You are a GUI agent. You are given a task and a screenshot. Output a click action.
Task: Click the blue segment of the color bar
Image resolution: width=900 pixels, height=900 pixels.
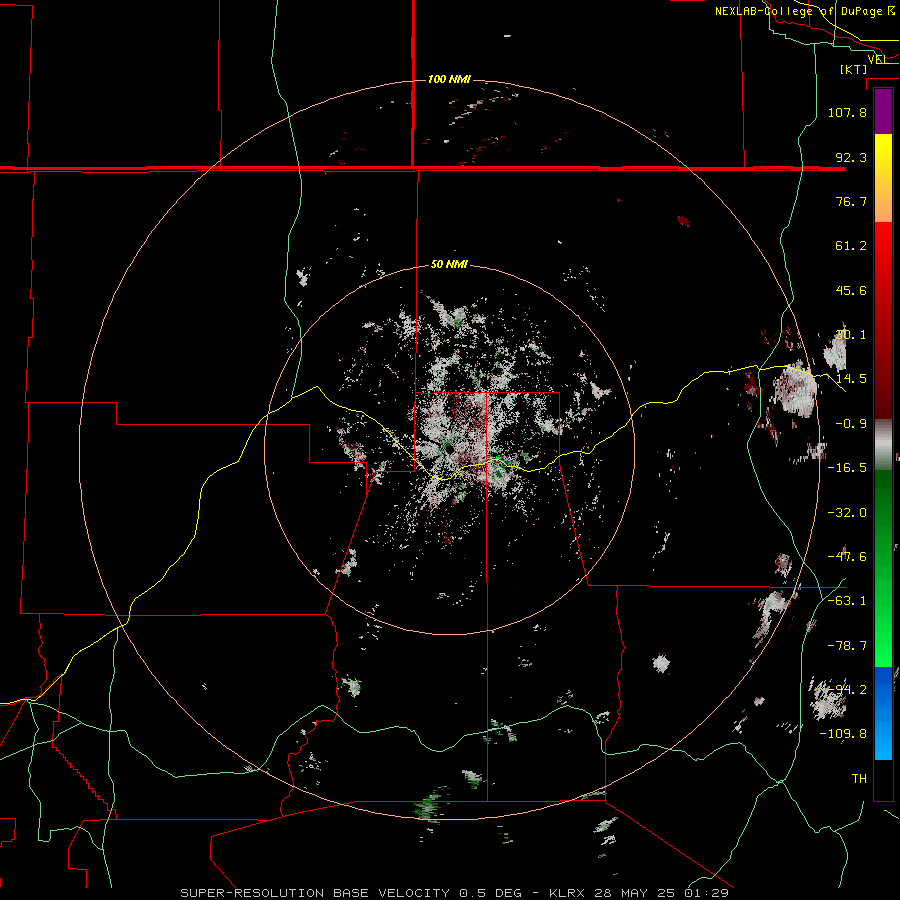pos(883,713)
